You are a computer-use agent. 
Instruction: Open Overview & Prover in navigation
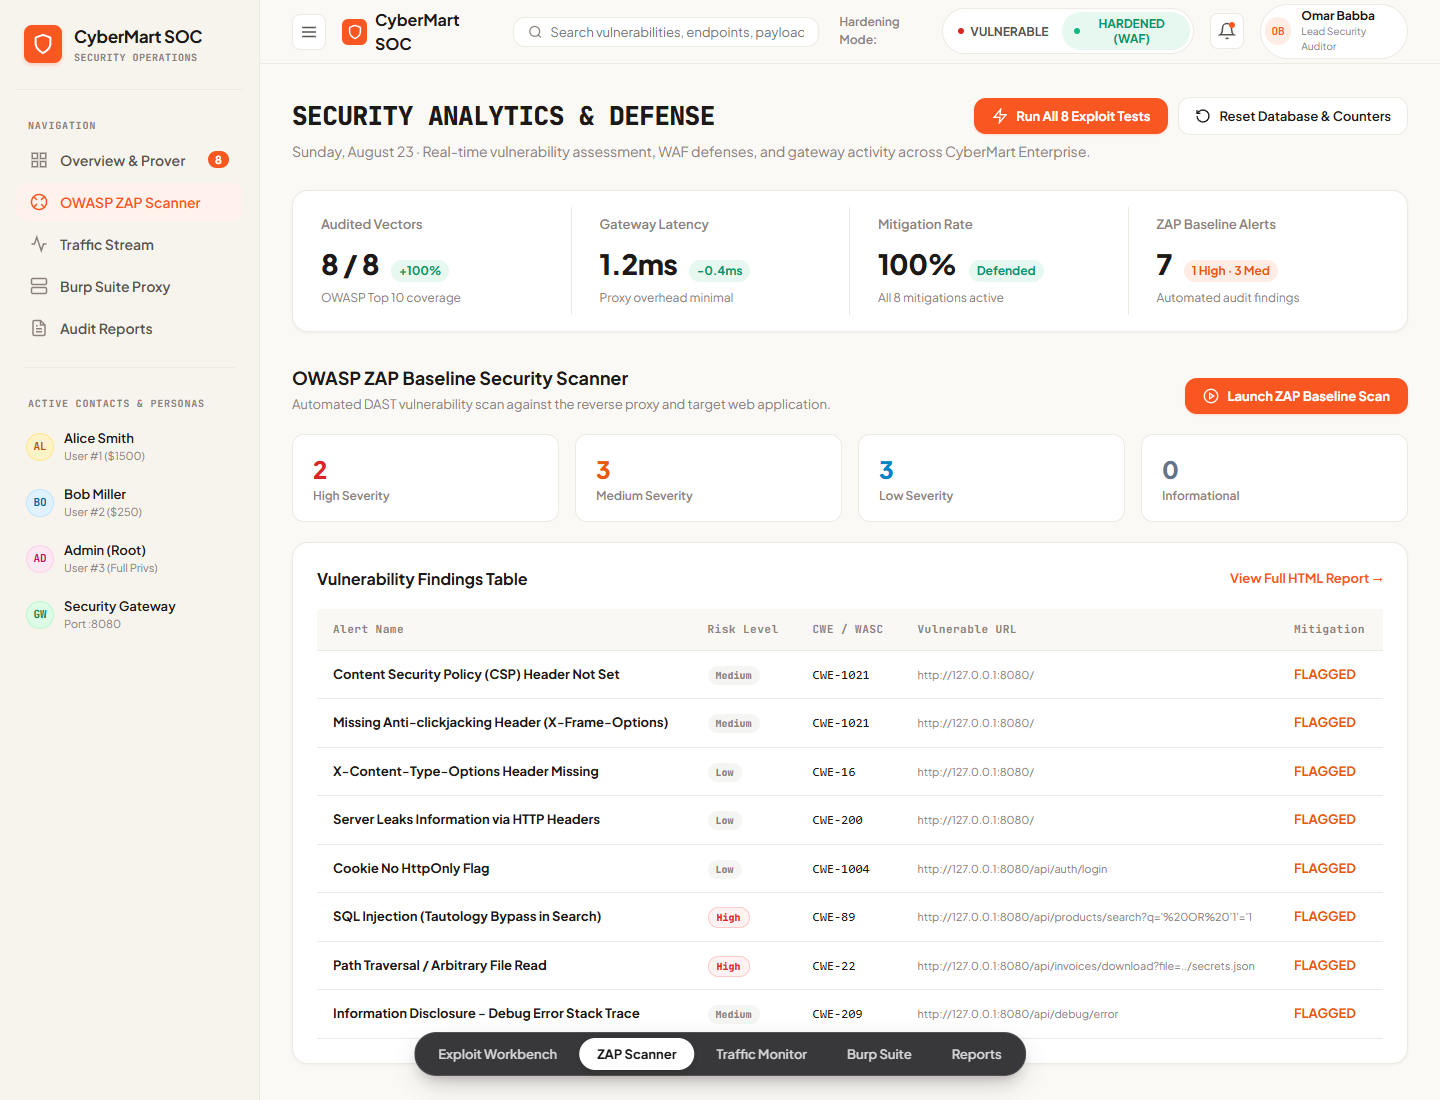click(x=129, y=160)
